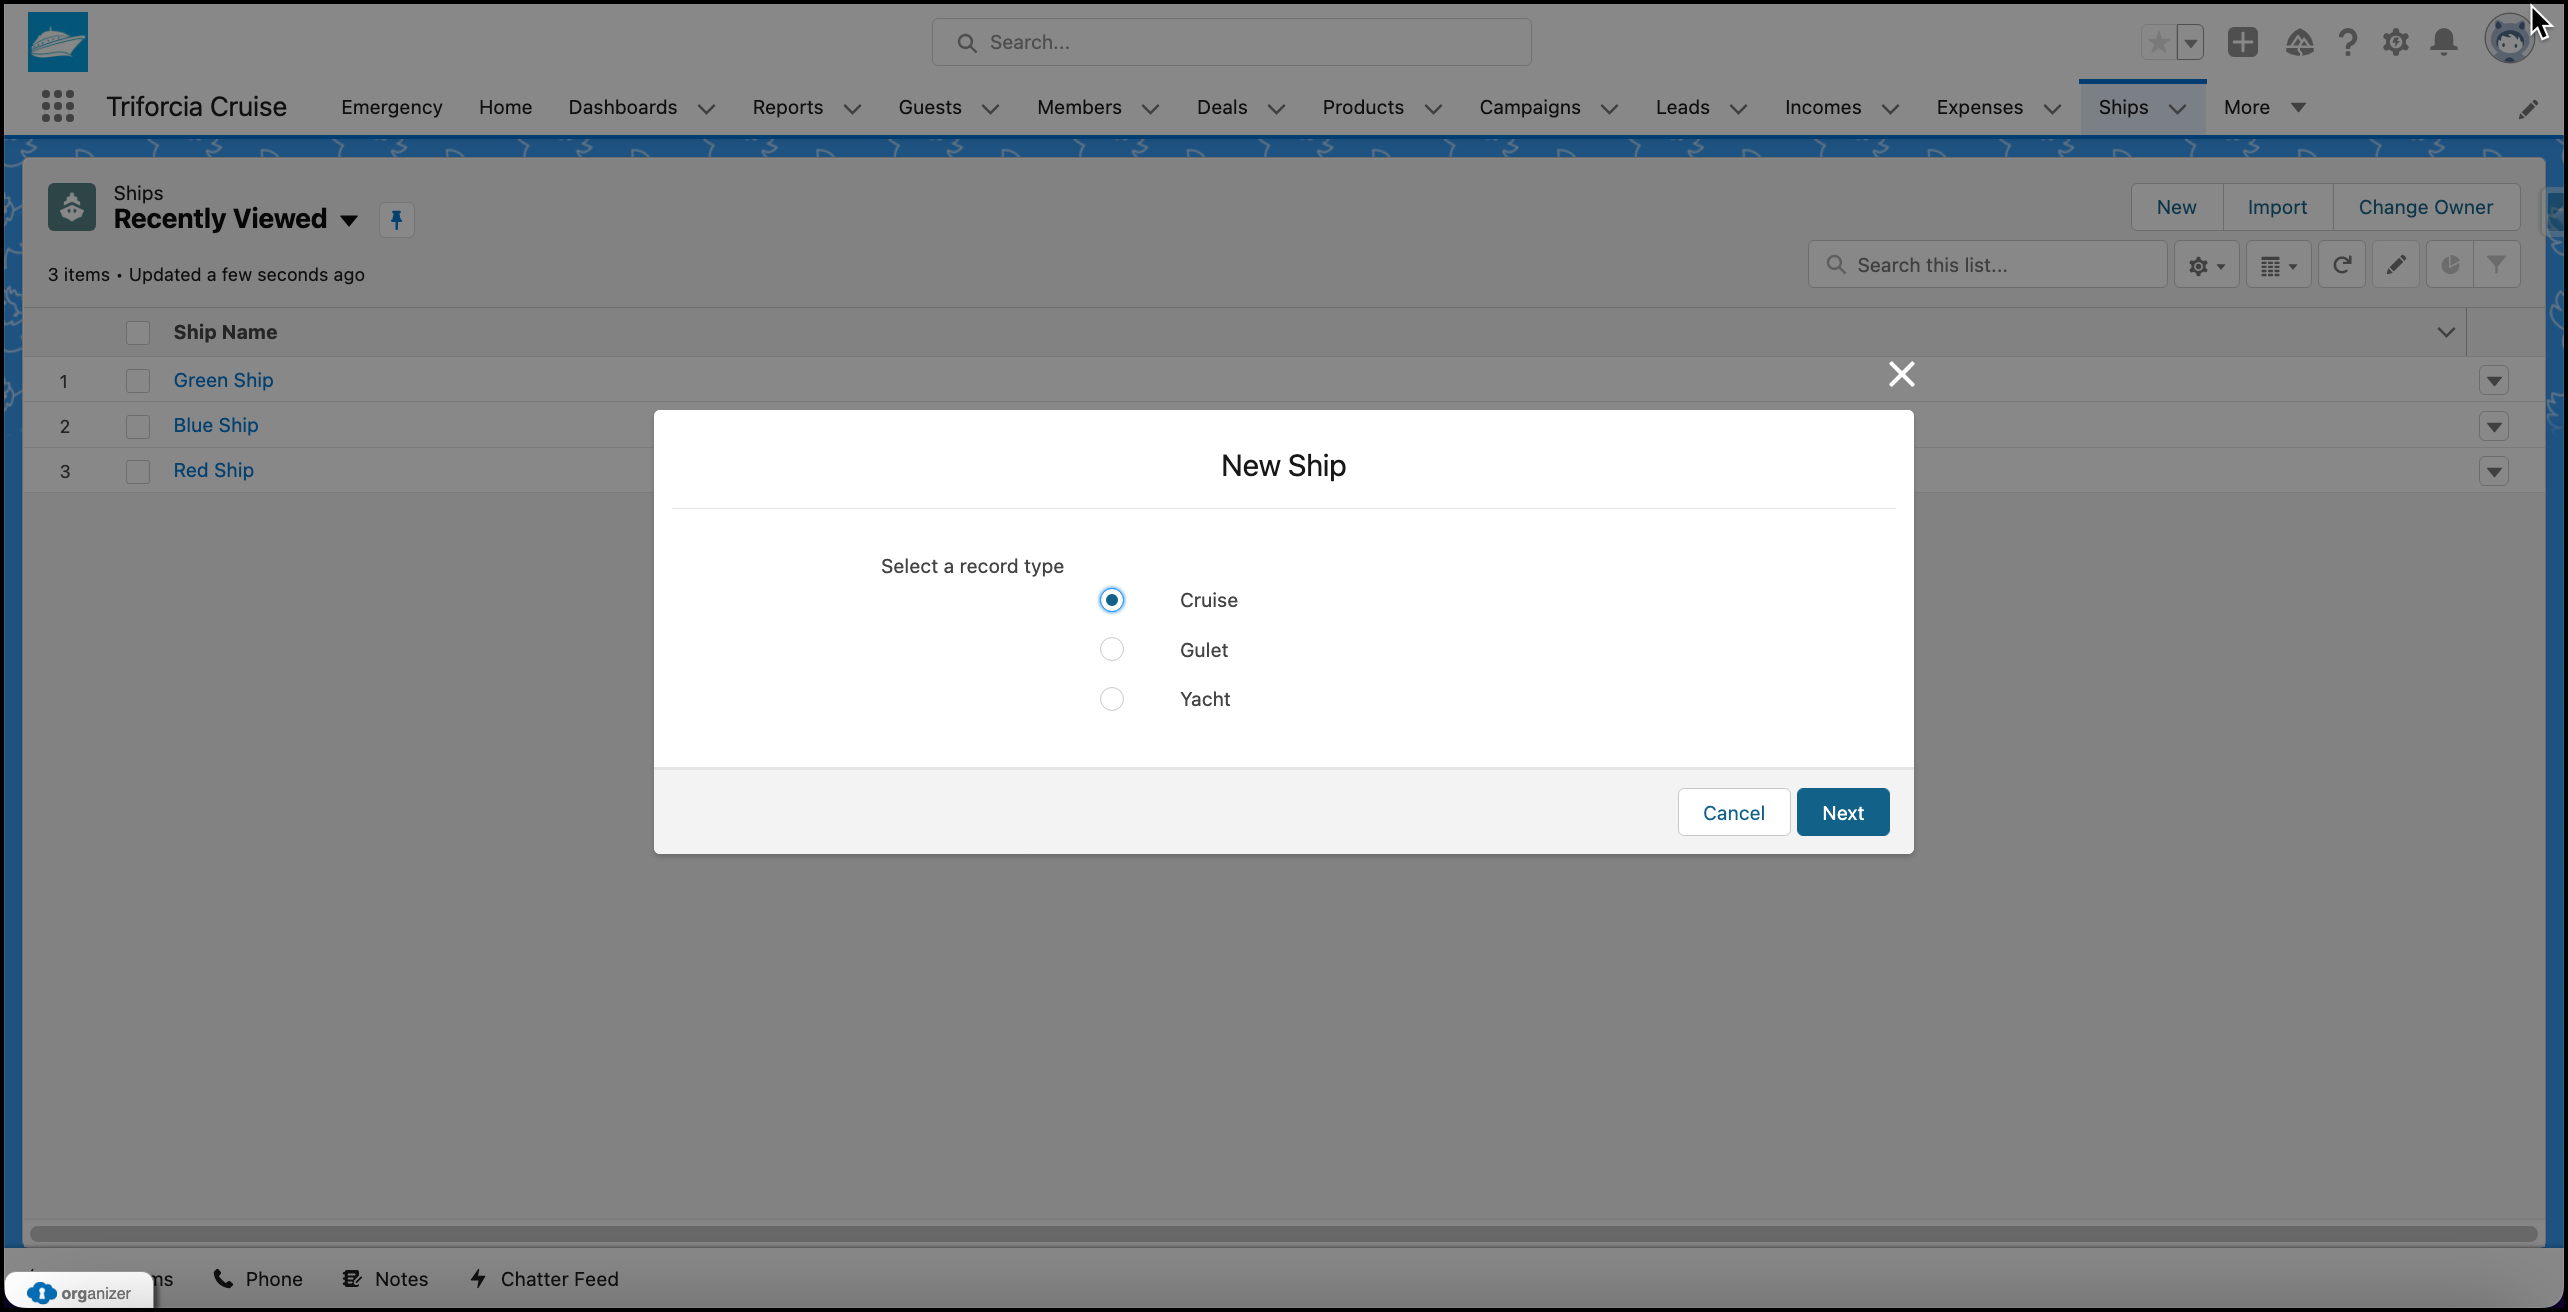2568x1312 pixels.
Task: Expand the More navigation menu
Action: (x=2264, y=107)
